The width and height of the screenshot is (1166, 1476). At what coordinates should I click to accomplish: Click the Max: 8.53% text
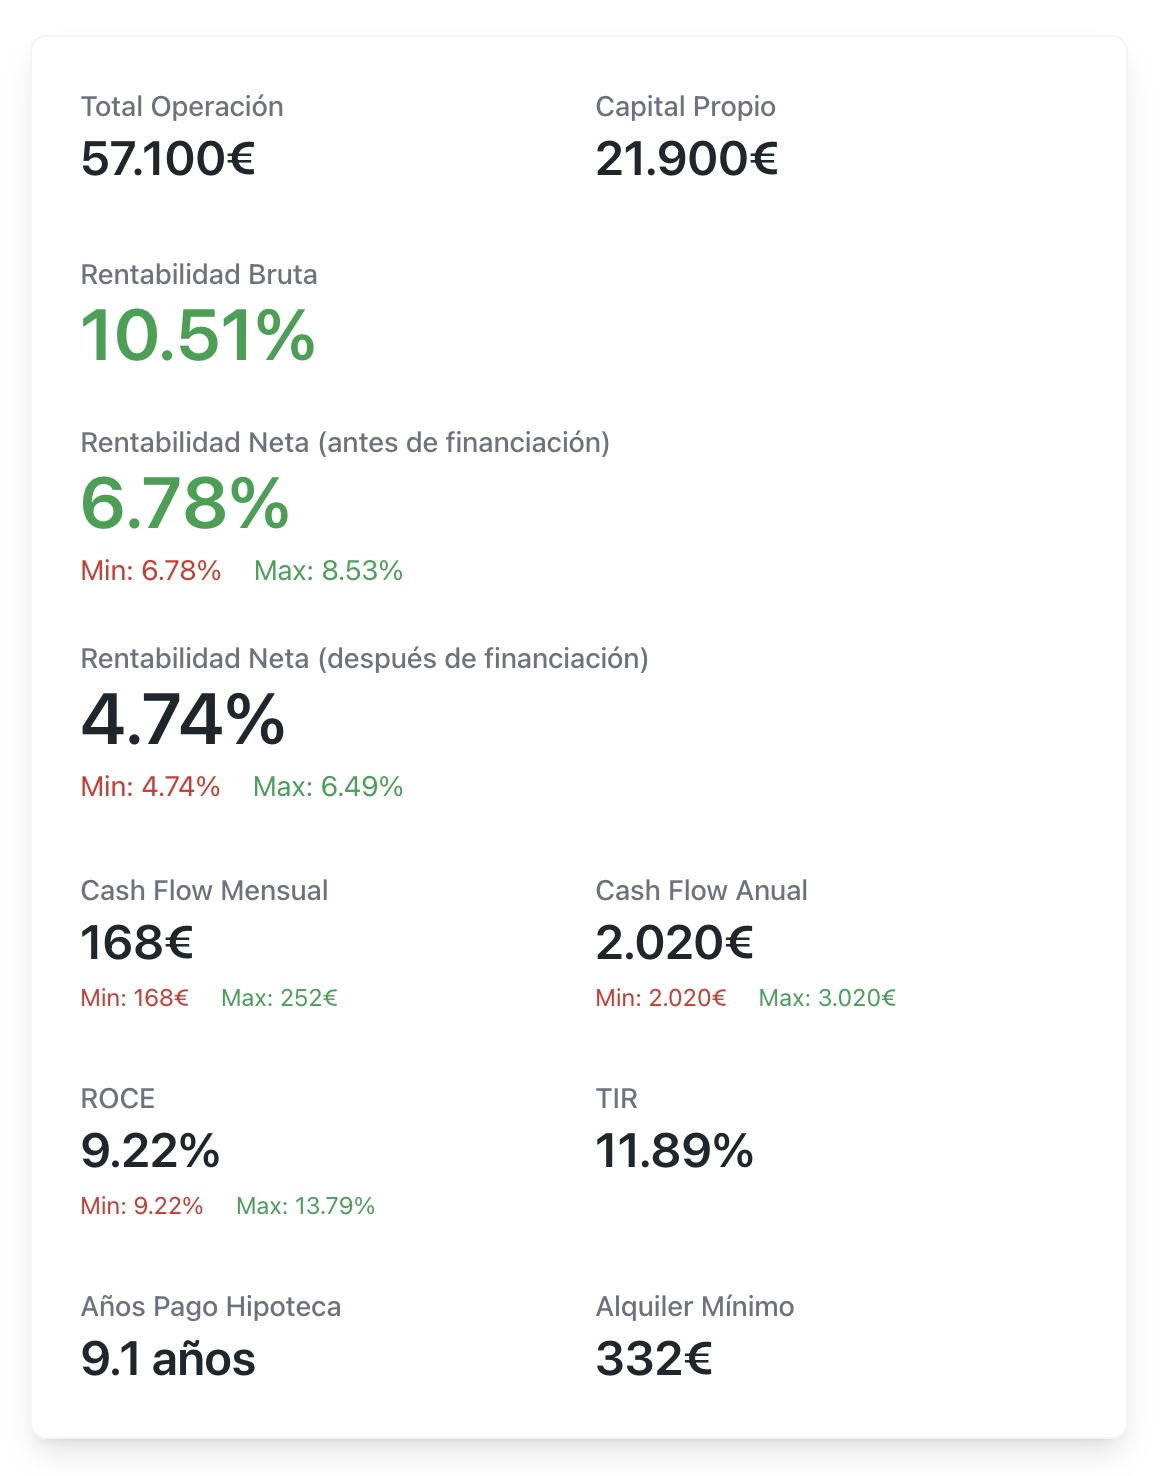pyautogui.click(x=328, y=571)
